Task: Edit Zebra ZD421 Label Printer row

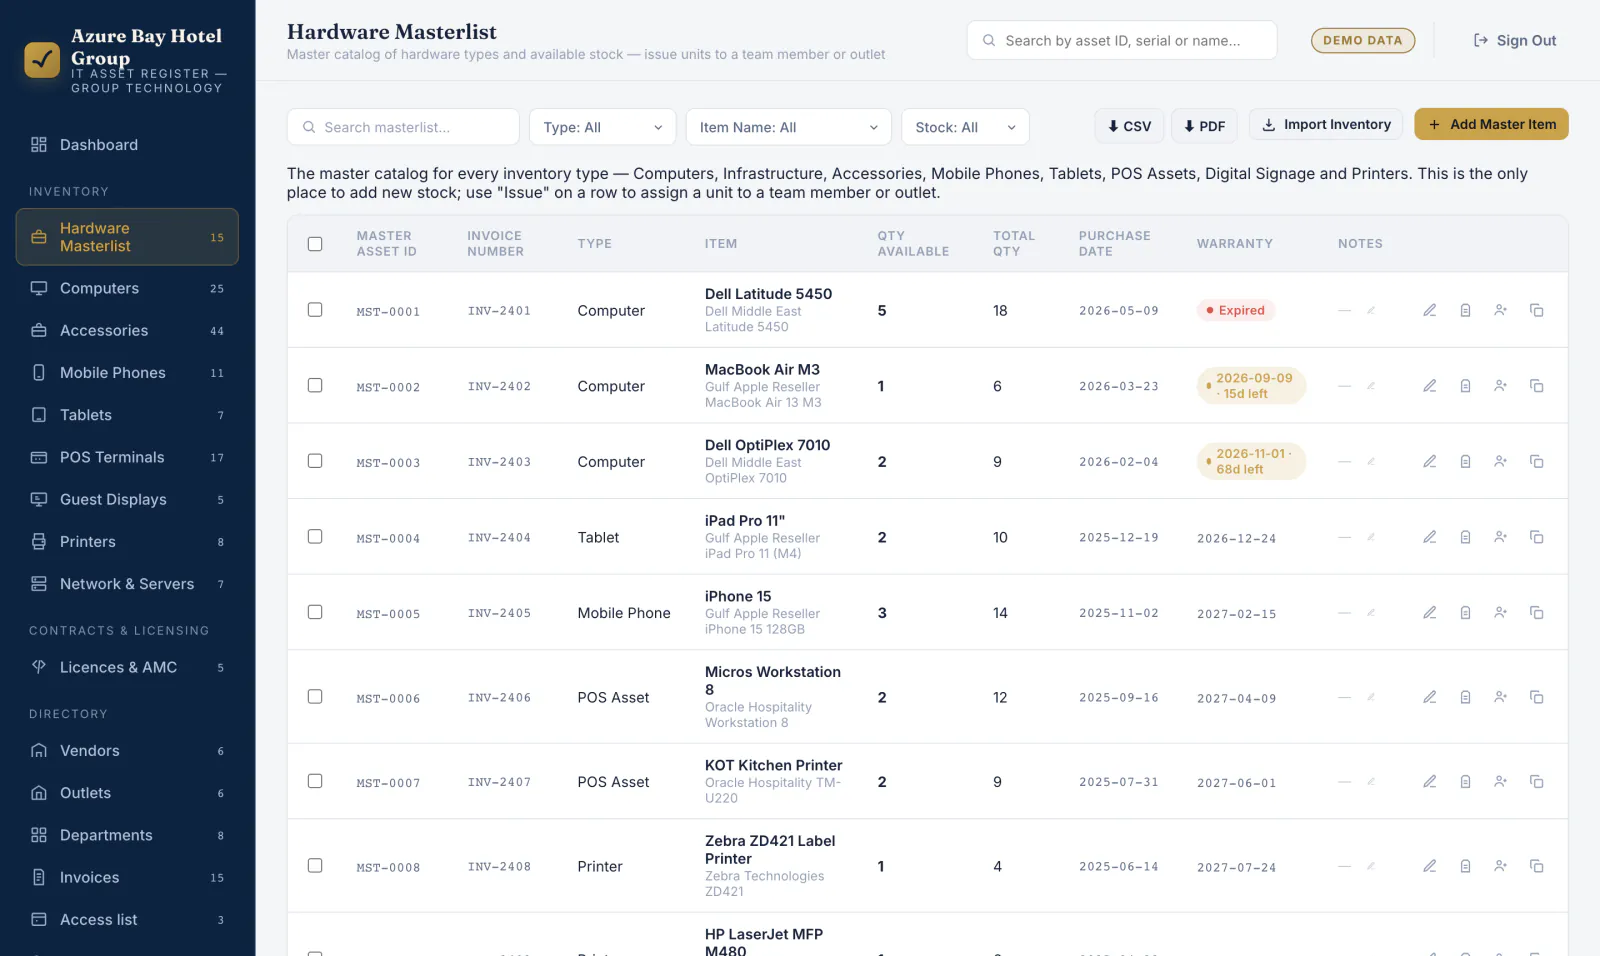Action: click(1430, 866)
